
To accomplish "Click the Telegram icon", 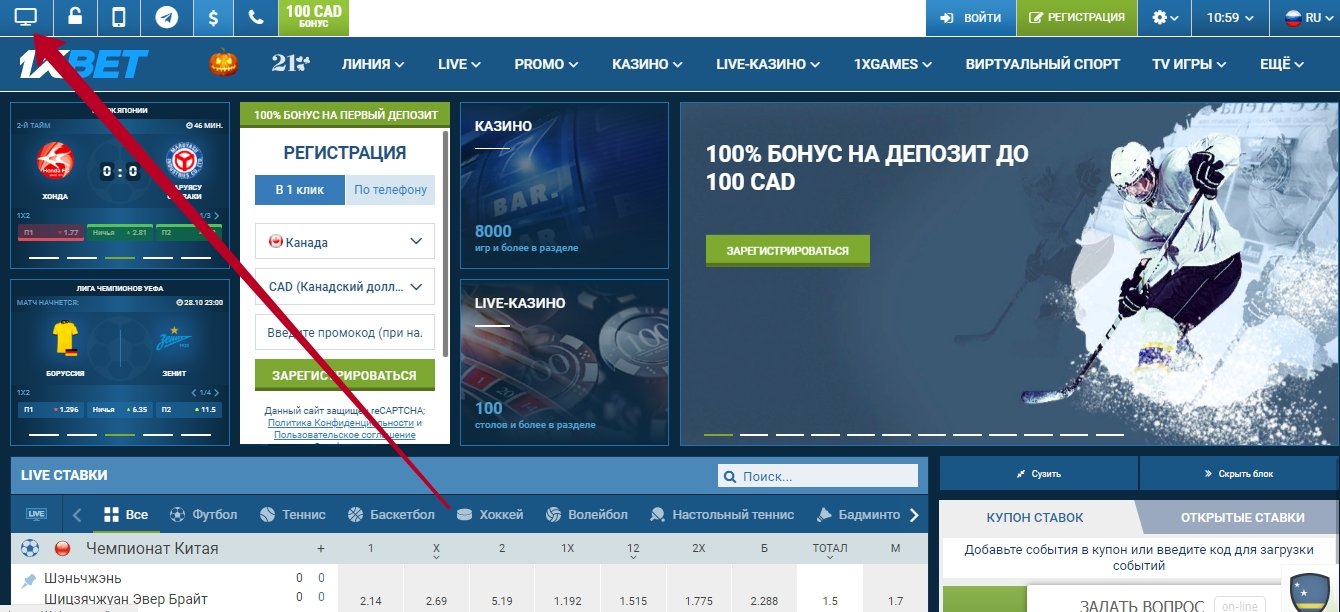I will pos(166,17).
